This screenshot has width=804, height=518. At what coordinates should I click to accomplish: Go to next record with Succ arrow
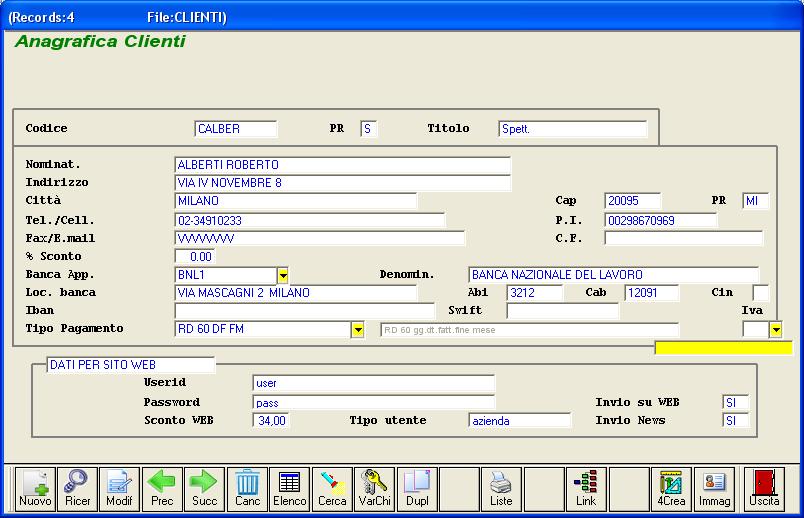(205, 489)
